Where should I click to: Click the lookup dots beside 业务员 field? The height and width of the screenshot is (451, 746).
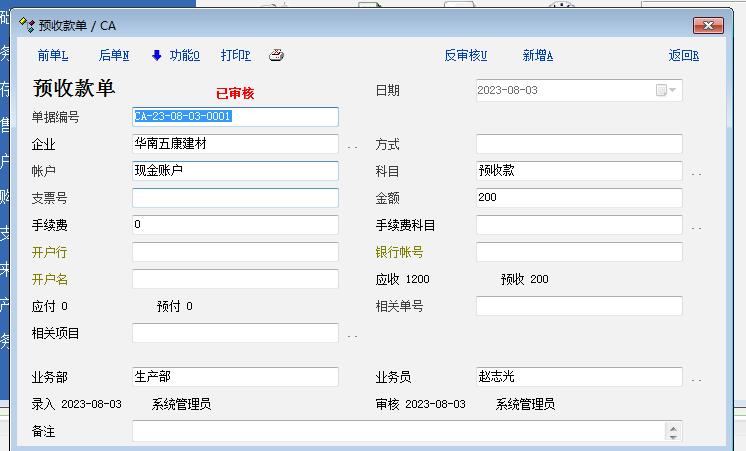(696, 380)
